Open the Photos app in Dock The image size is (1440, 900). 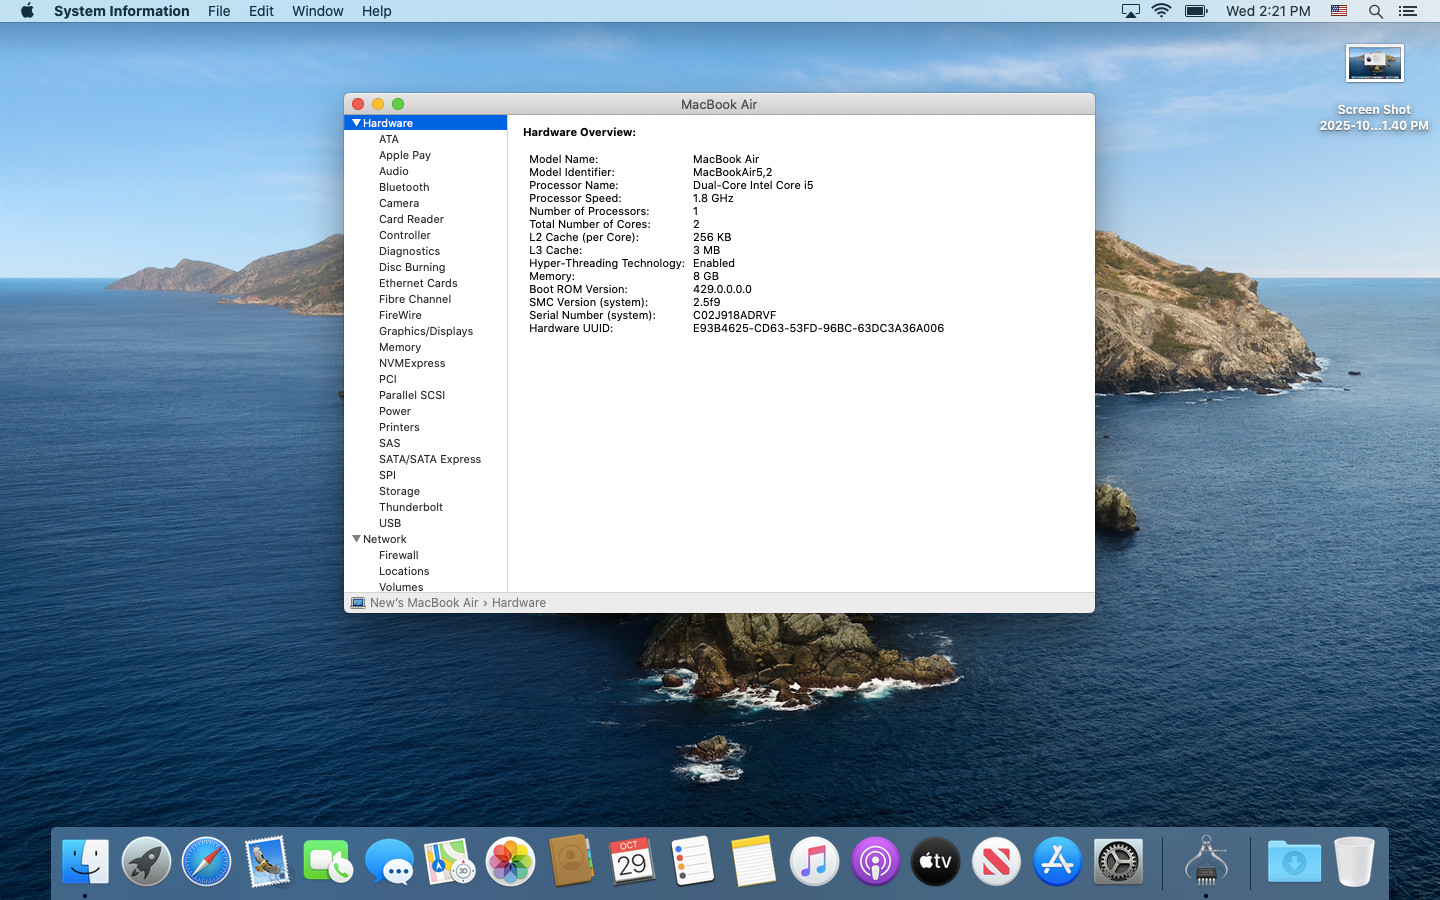[510, 861]
